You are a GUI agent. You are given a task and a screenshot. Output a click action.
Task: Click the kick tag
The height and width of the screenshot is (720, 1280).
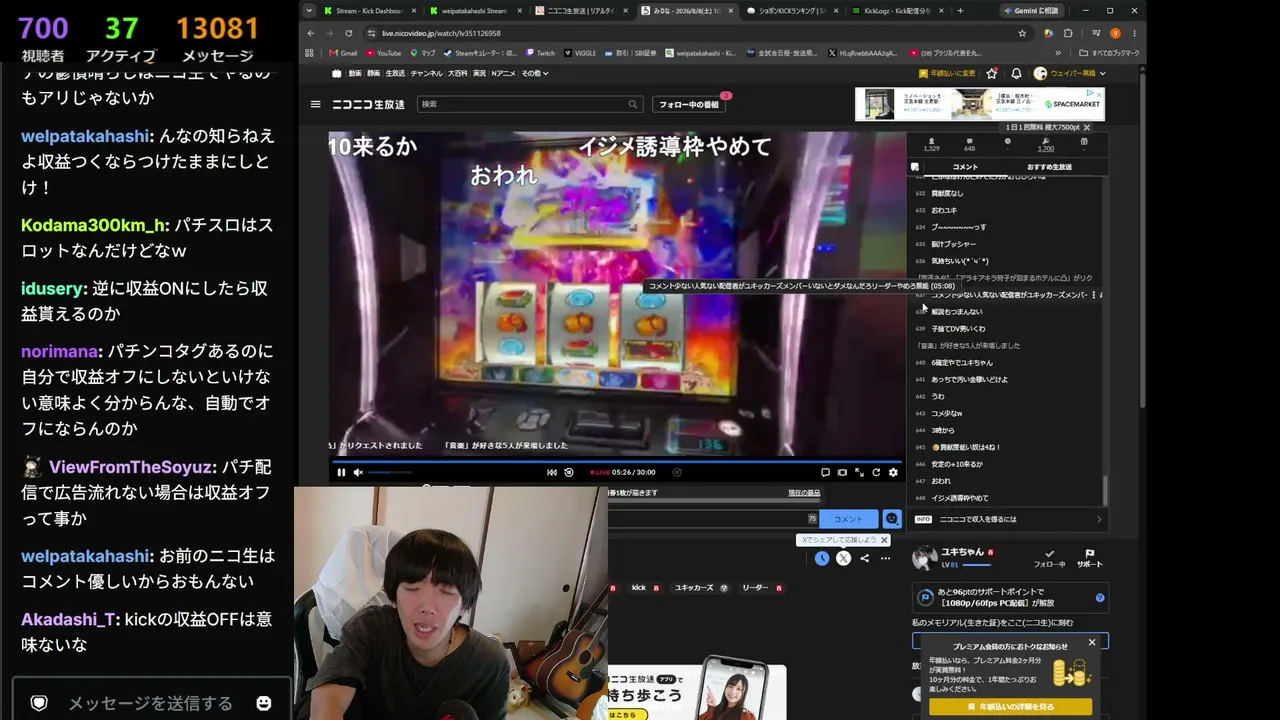click(x=639, y=588)
